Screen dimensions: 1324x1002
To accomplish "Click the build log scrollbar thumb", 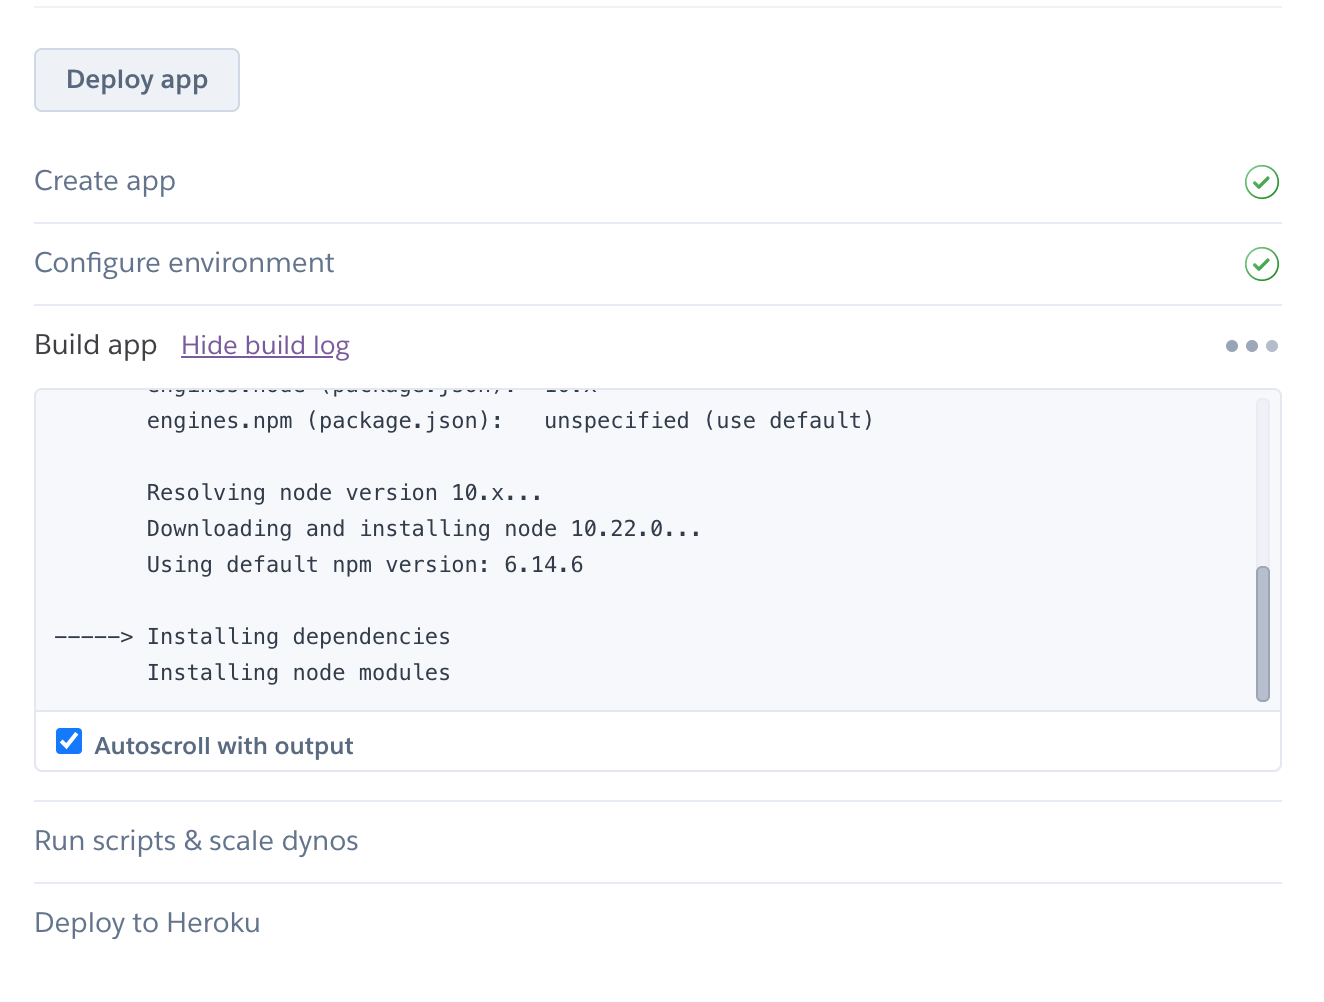I will 1263,633.
